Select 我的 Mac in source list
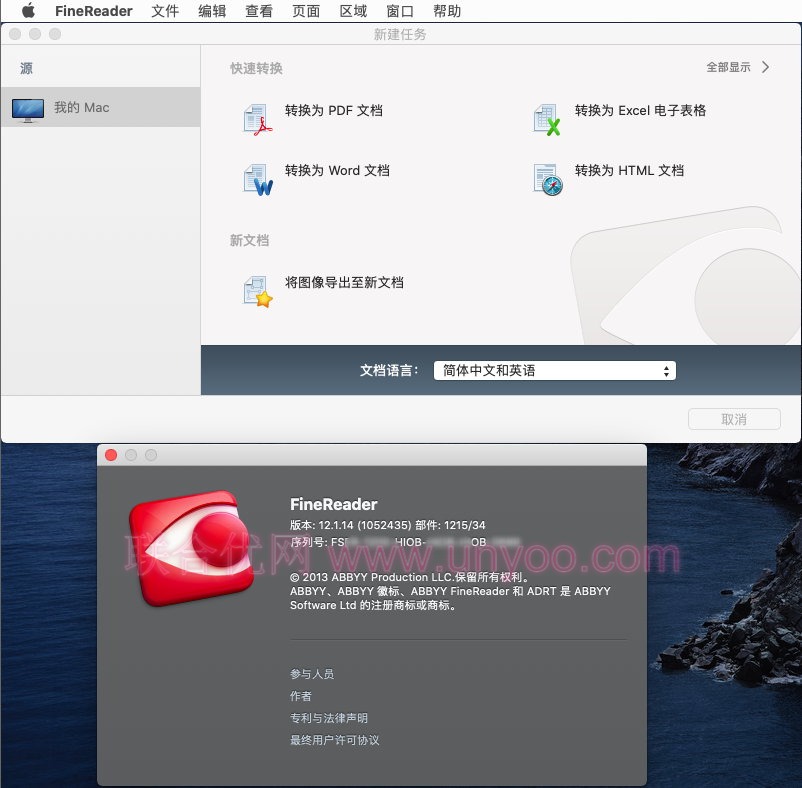Screen dimensions: 802x788 (101, 107)
